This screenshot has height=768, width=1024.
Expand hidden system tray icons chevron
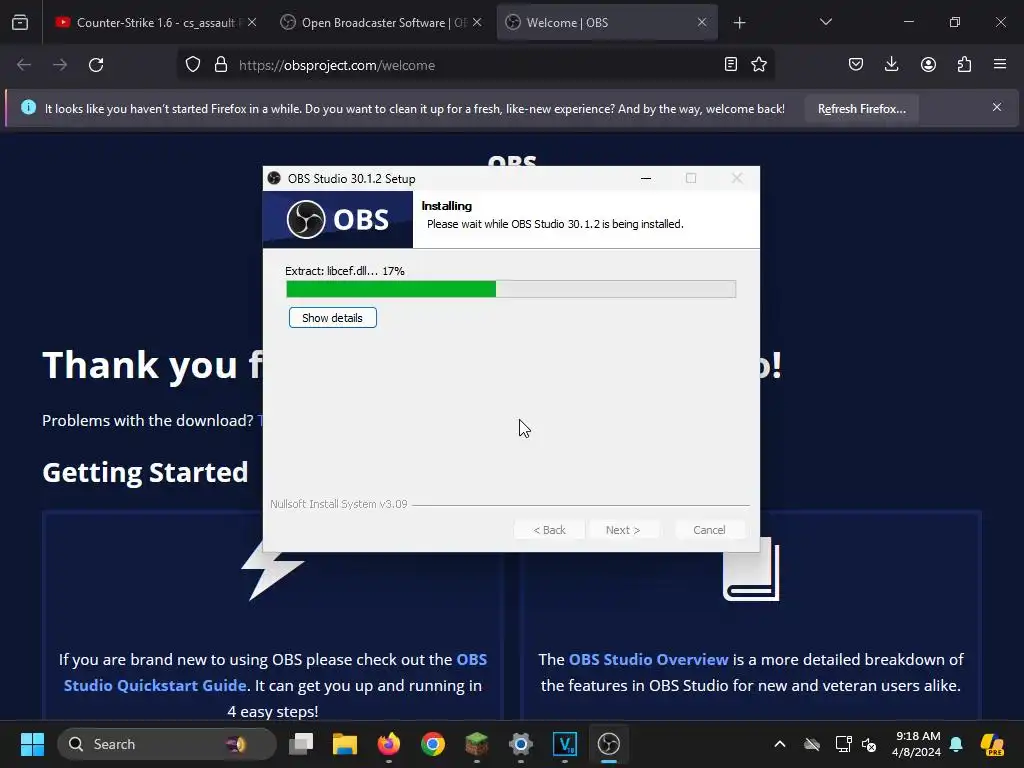pyautogui.click(x=780, y=744)
